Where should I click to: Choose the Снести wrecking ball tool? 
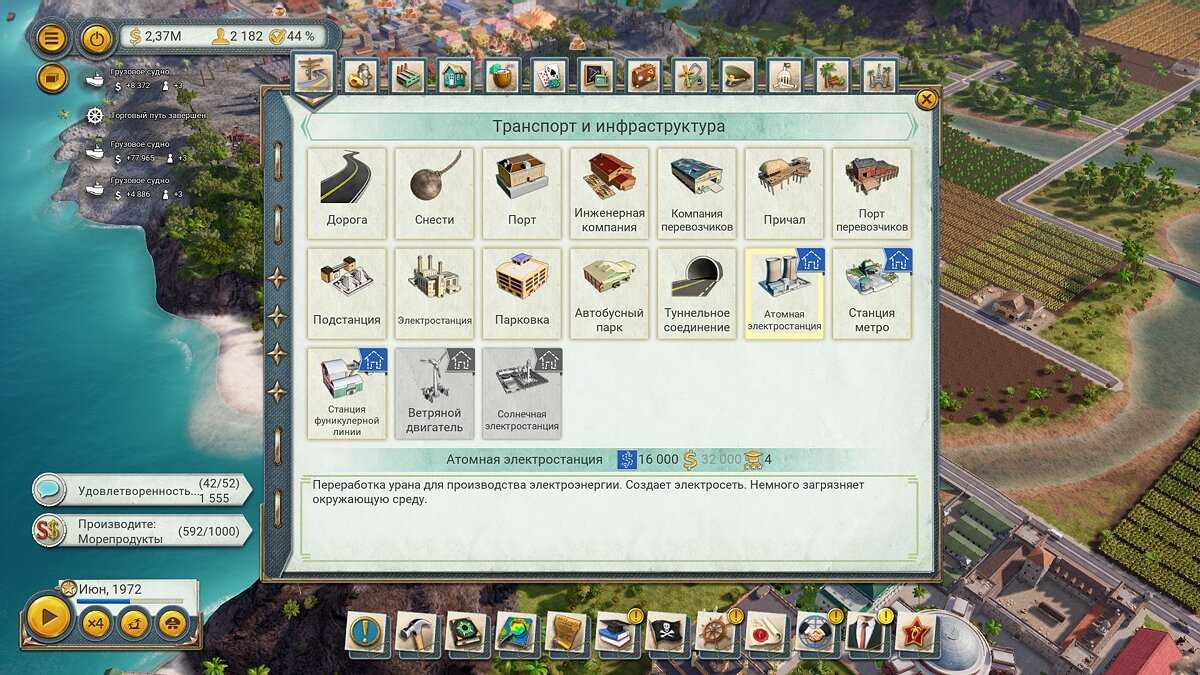[x=434, y=192]
